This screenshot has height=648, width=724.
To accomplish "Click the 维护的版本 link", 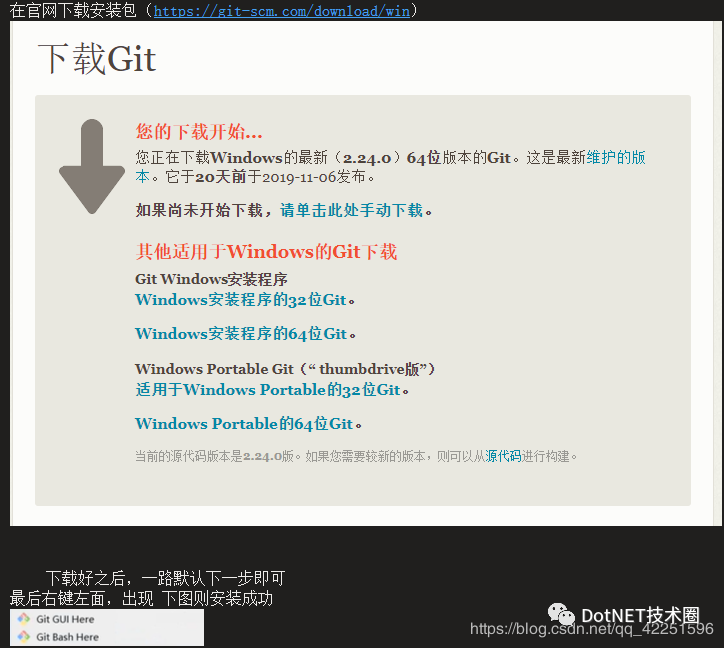I will coord(616,157).
